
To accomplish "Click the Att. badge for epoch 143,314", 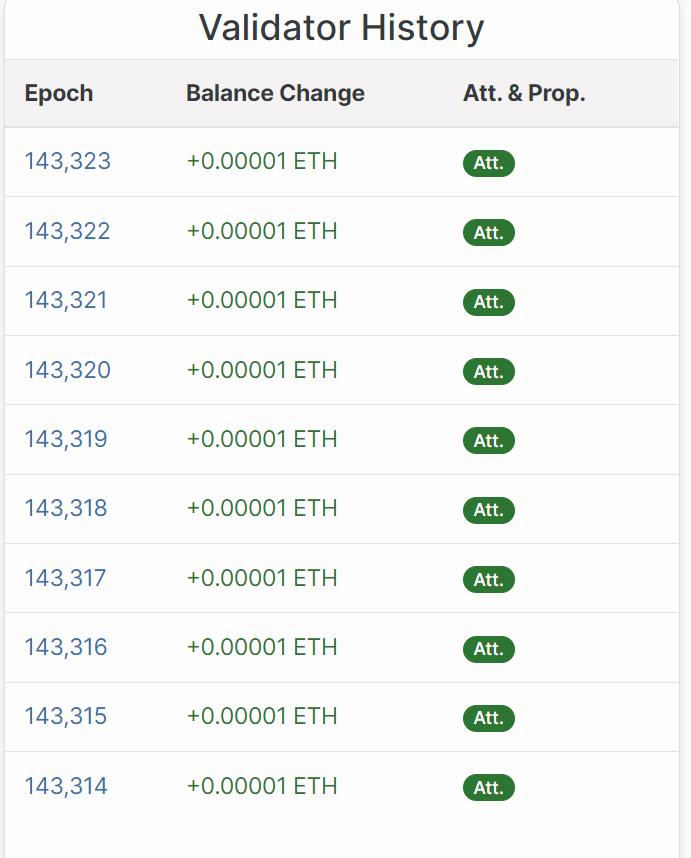I will pyautogui.click(x=488, y=788).
